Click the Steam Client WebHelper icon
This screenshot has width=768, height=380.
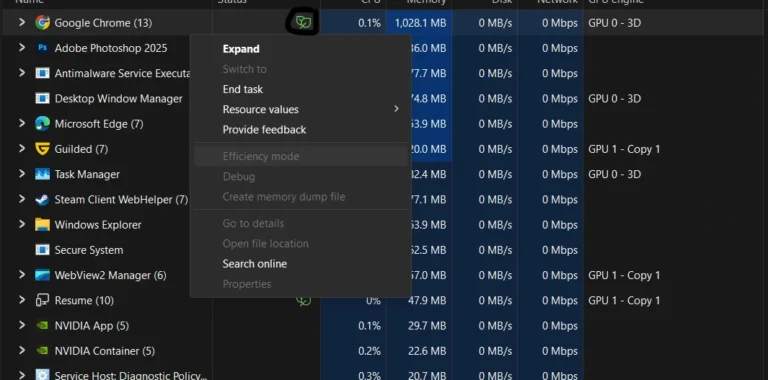click(43, 200)
